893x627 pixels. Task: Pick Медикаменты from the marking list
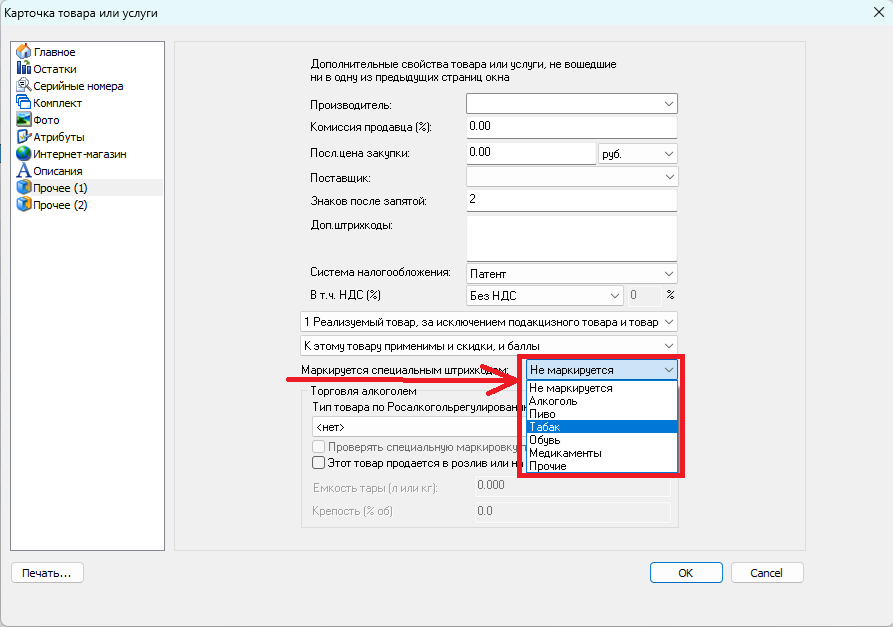click(x=602, y=453)
